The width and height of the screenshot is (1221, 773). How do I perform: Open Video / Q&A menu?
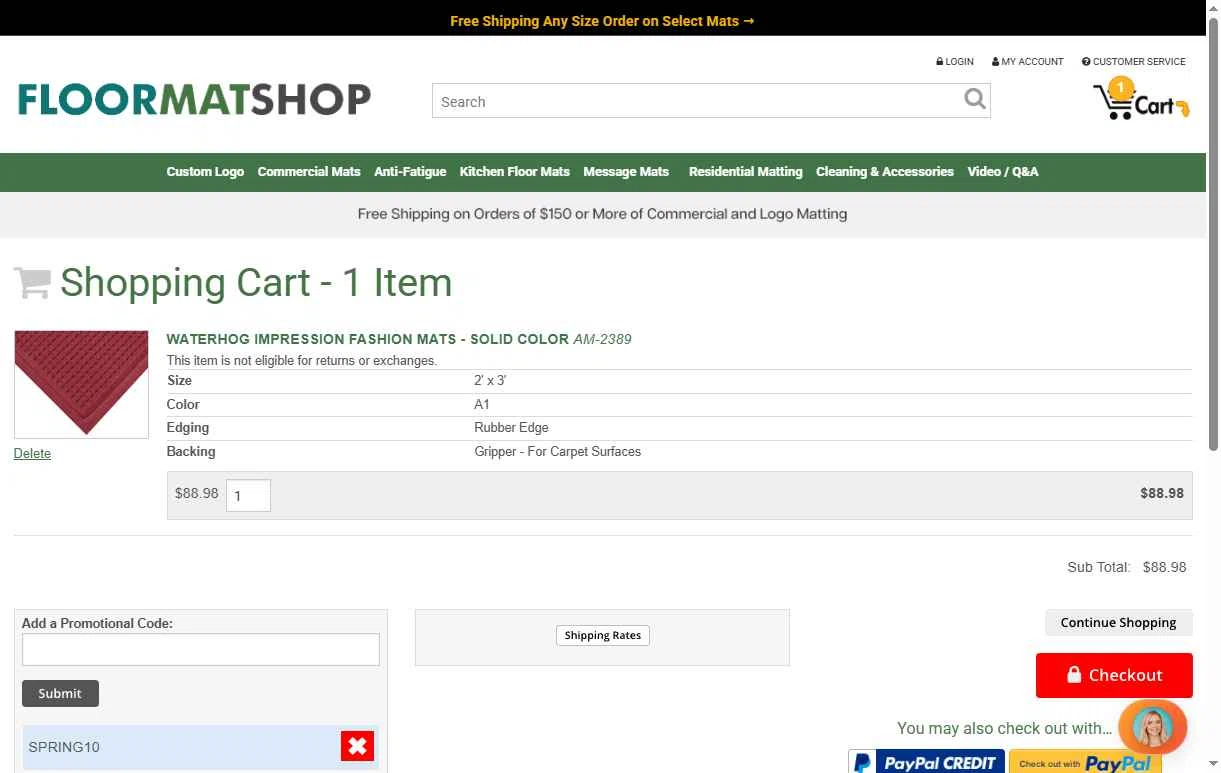1002,172
